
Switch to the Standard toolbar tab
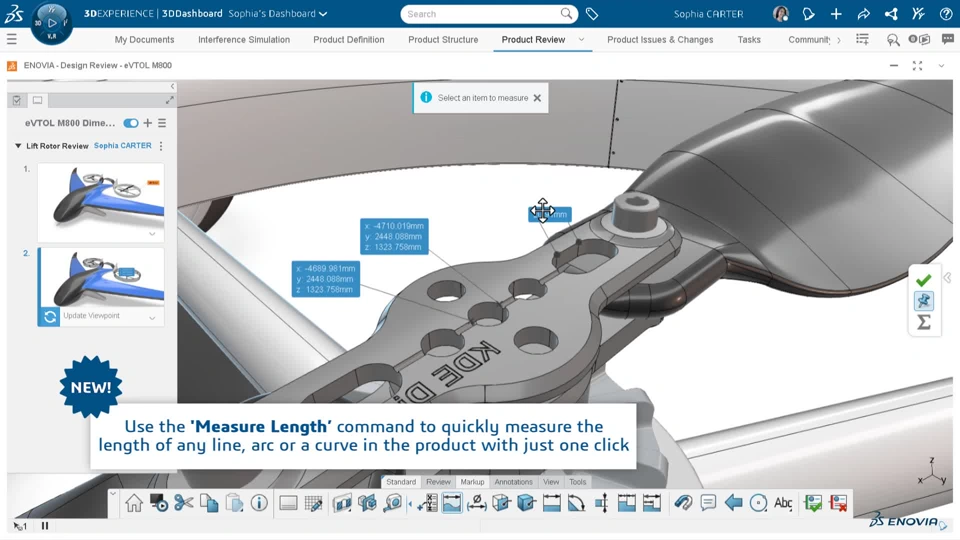(401, 482)
